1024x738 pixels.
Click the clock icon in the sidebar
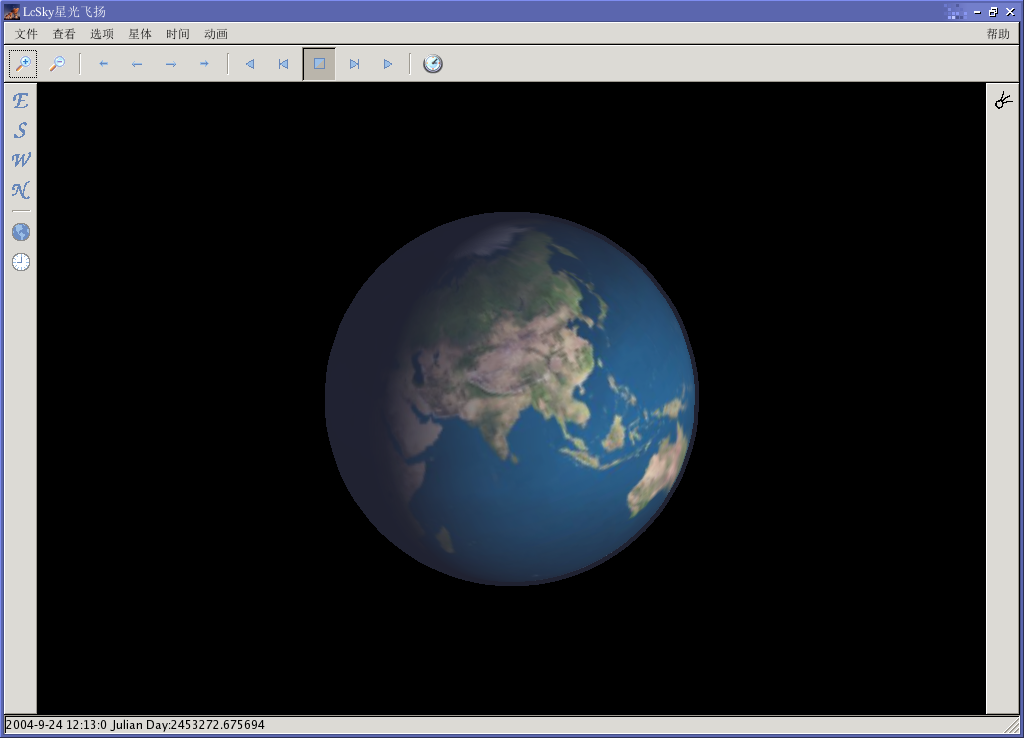pos(21,262)
